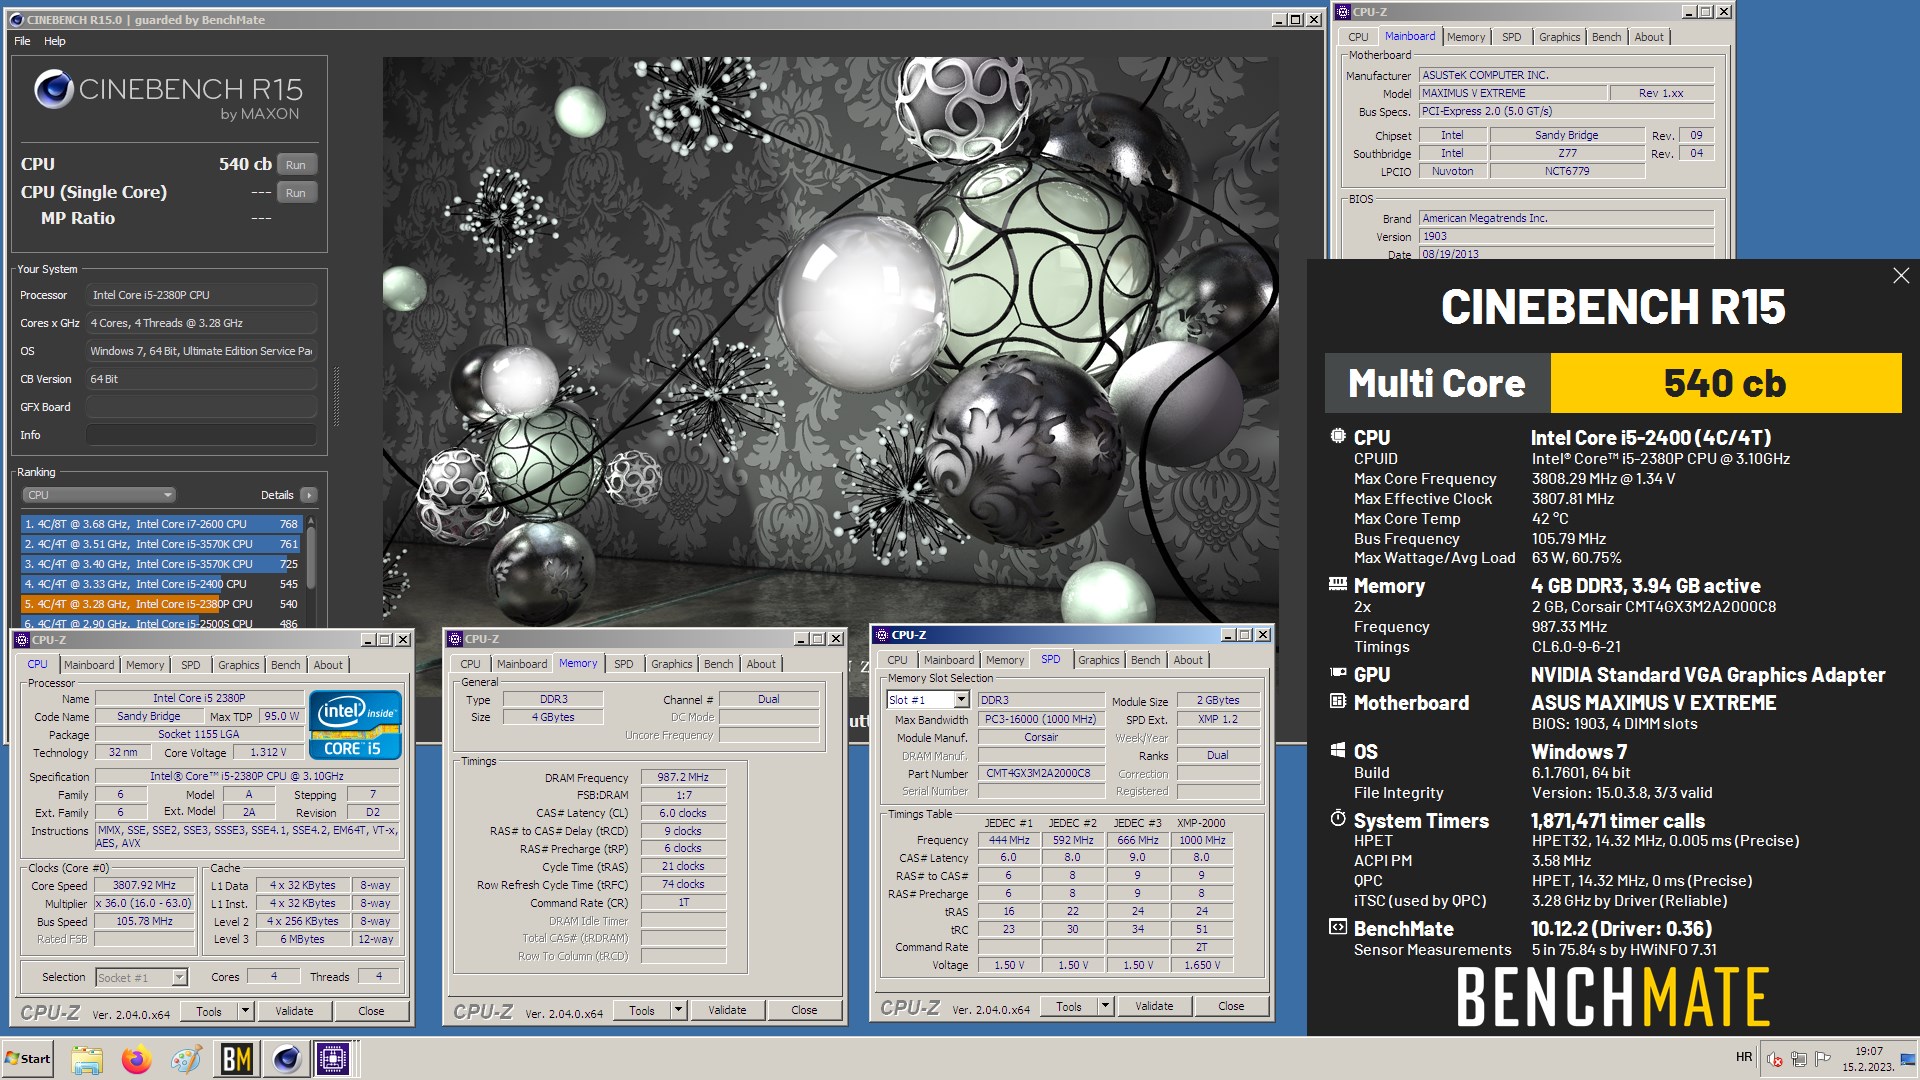Click the Core Speed value 3807.92 MHz

(x=144, y=886)
